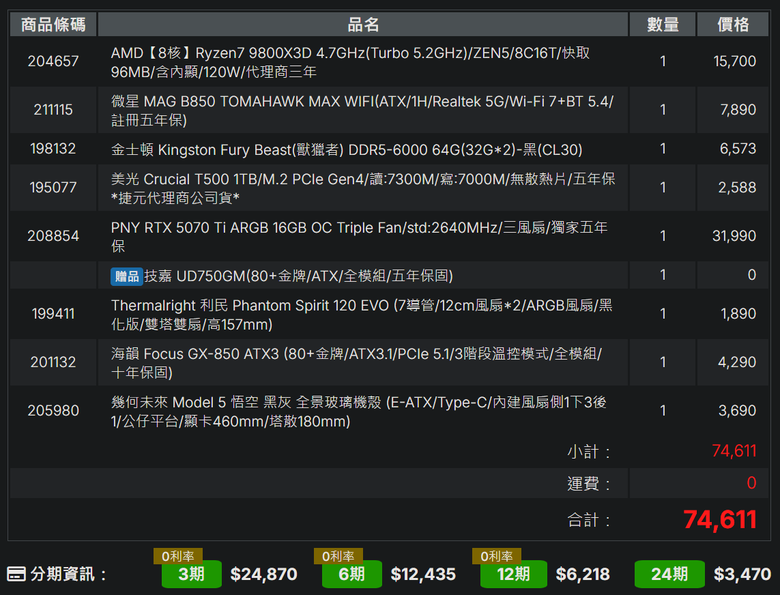780x595 pixels.
Task: Click the 贈品 gift badge
Action: [x=127, y=276]
